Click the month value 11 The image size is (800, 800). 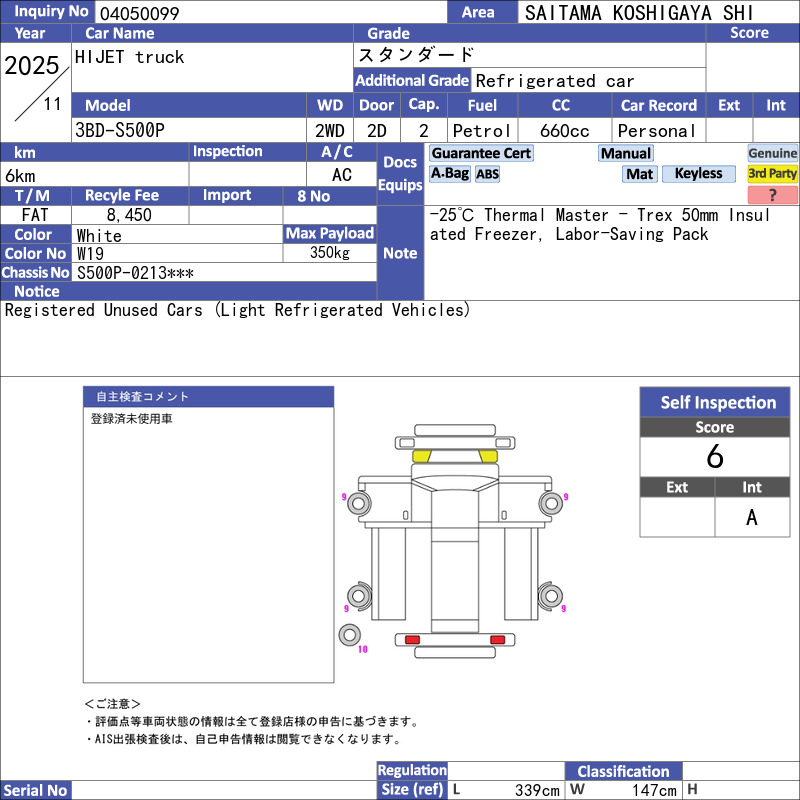tap(52, 104)
